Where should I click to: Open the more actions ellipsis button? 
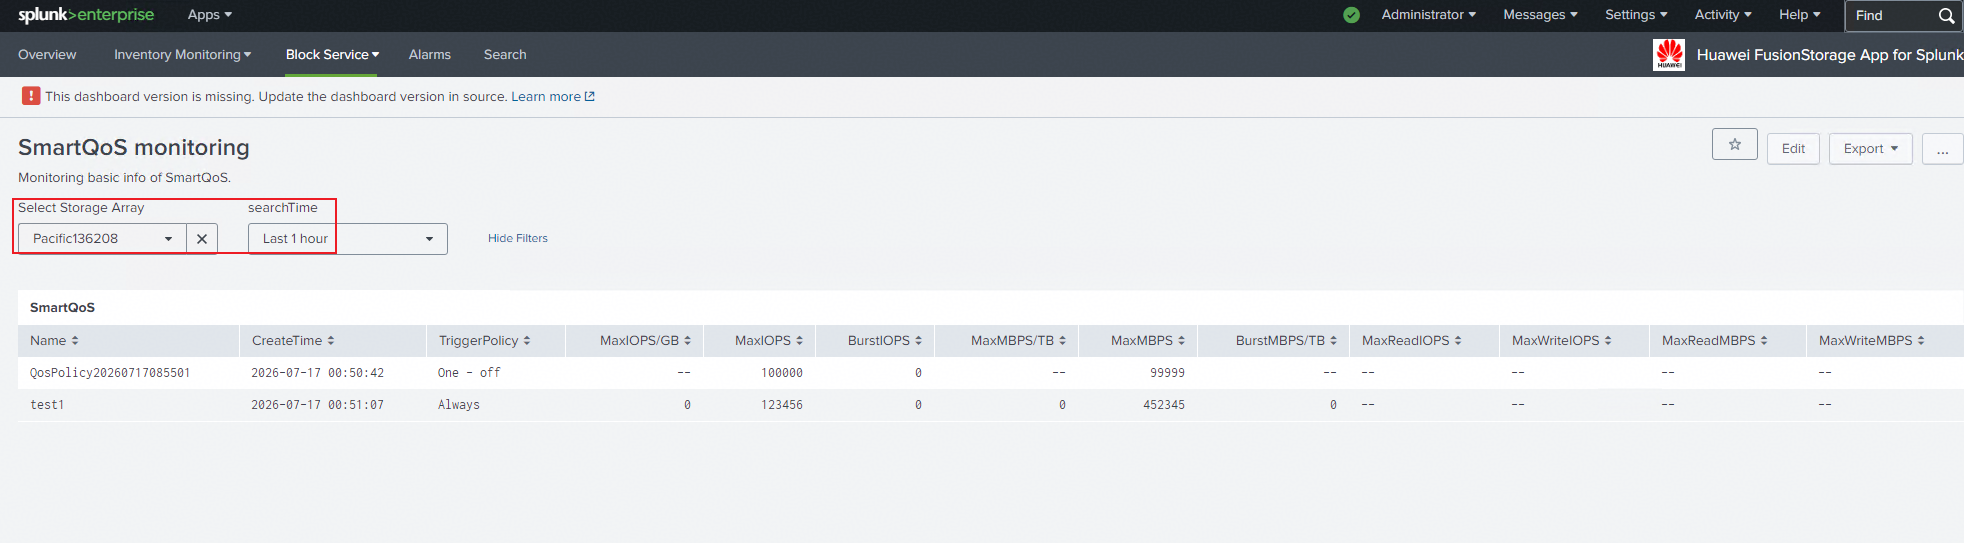click(x=1942, y=149)
